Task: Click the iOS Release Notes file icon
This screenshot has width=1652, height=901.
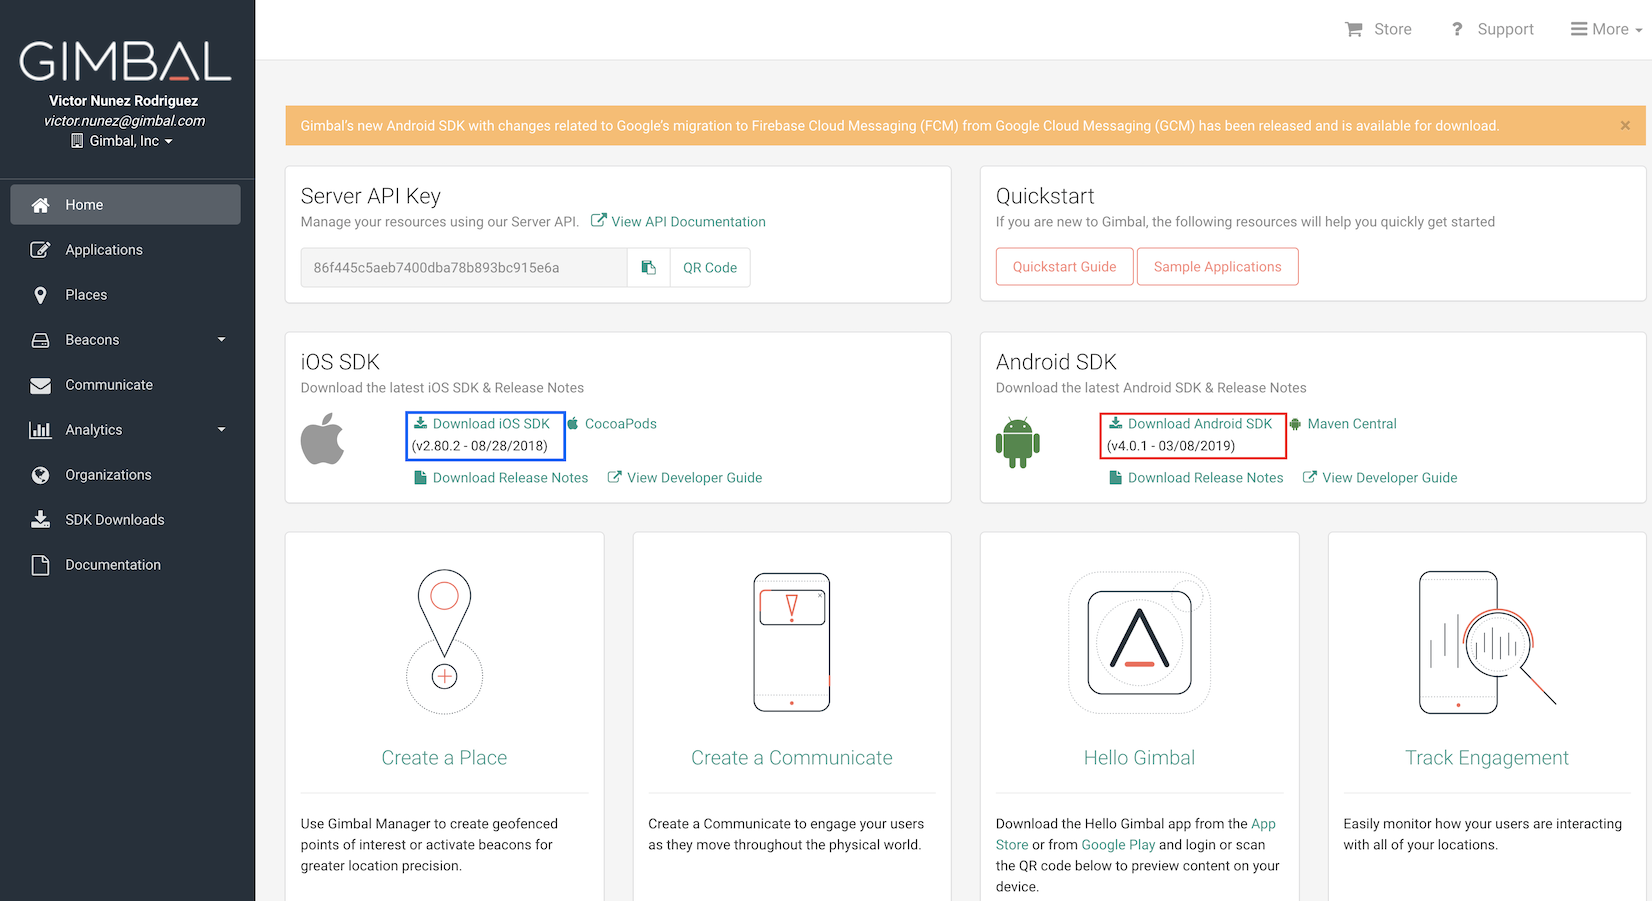Action: [420, 477]
